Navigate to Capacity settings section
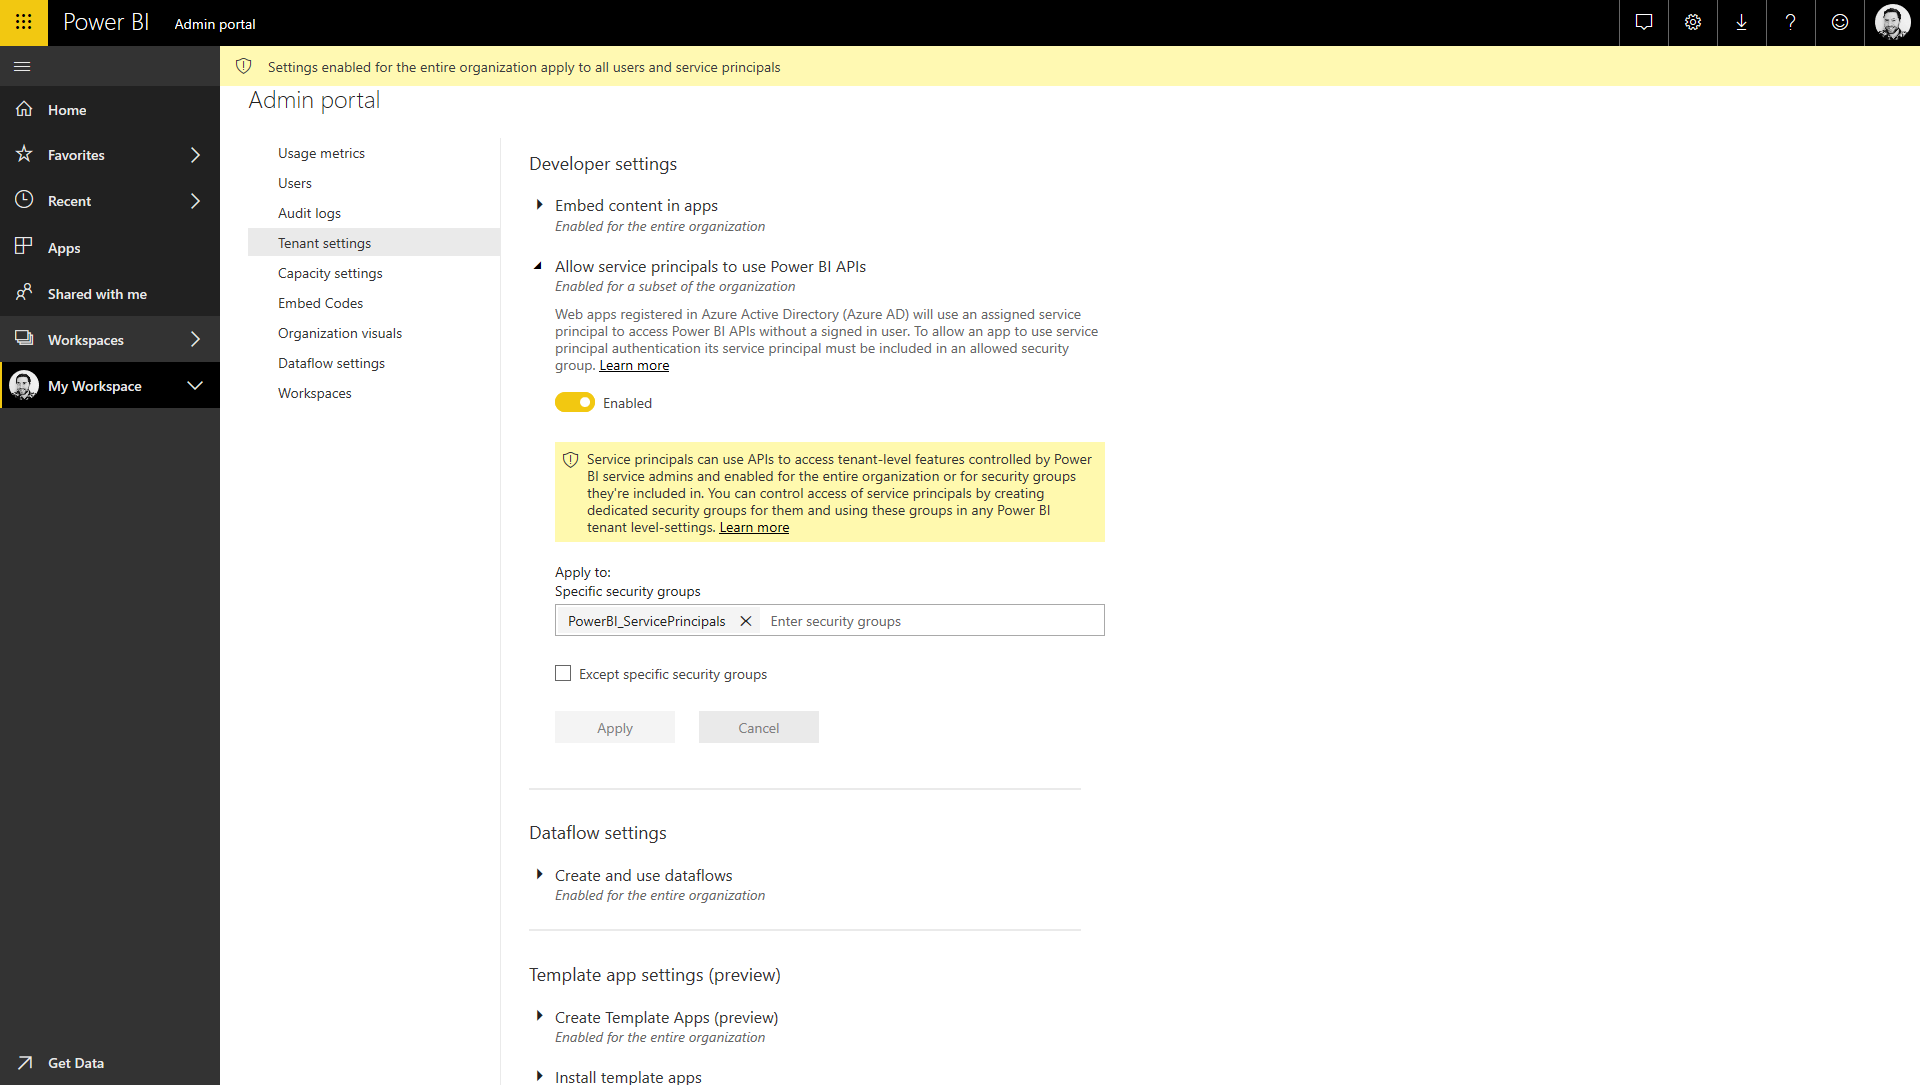Viewport: 1920px width, 1085px height. pyautogui.click(x=330, y=273)
